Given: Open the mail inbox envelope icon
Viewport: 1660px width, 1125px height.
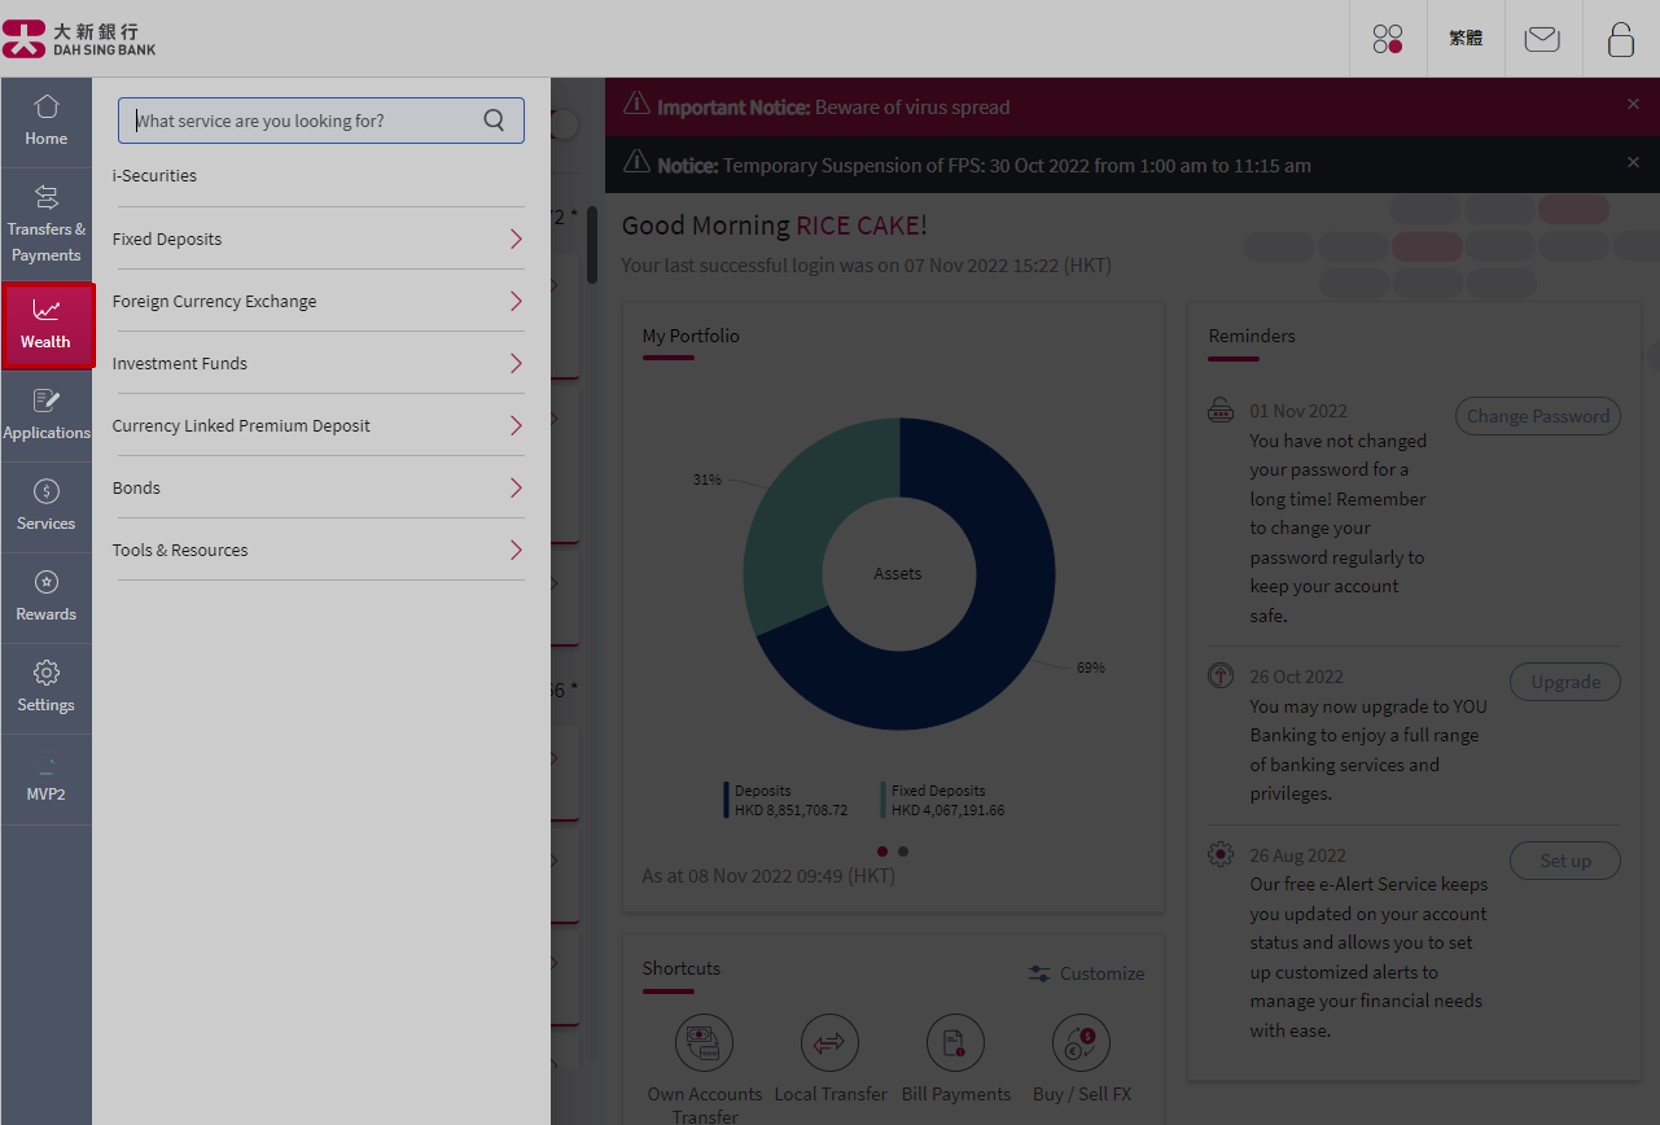Looking at the screenshot, I should [1541, 39].
